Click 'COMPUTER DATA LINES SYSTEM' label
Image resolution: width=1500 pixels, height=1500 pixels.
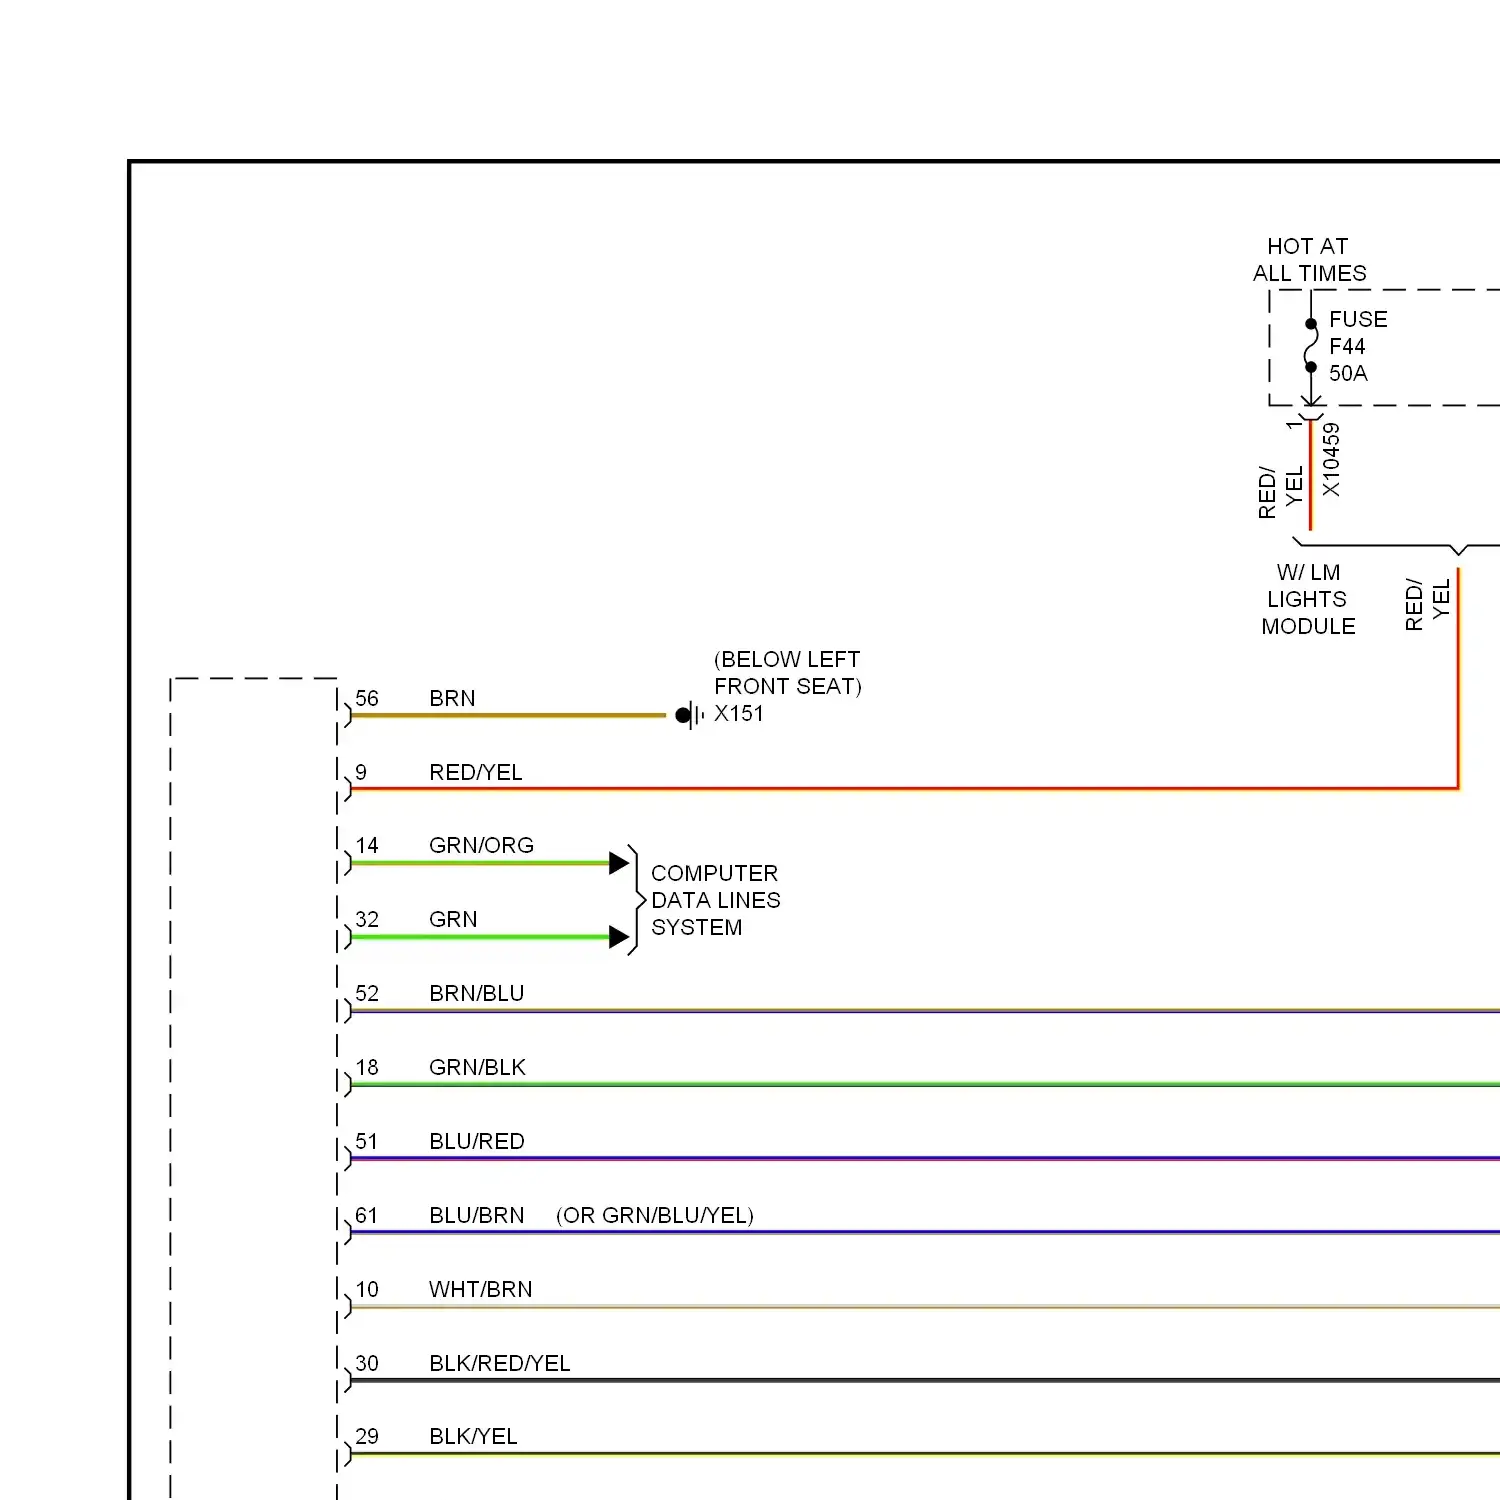point(715,900)
